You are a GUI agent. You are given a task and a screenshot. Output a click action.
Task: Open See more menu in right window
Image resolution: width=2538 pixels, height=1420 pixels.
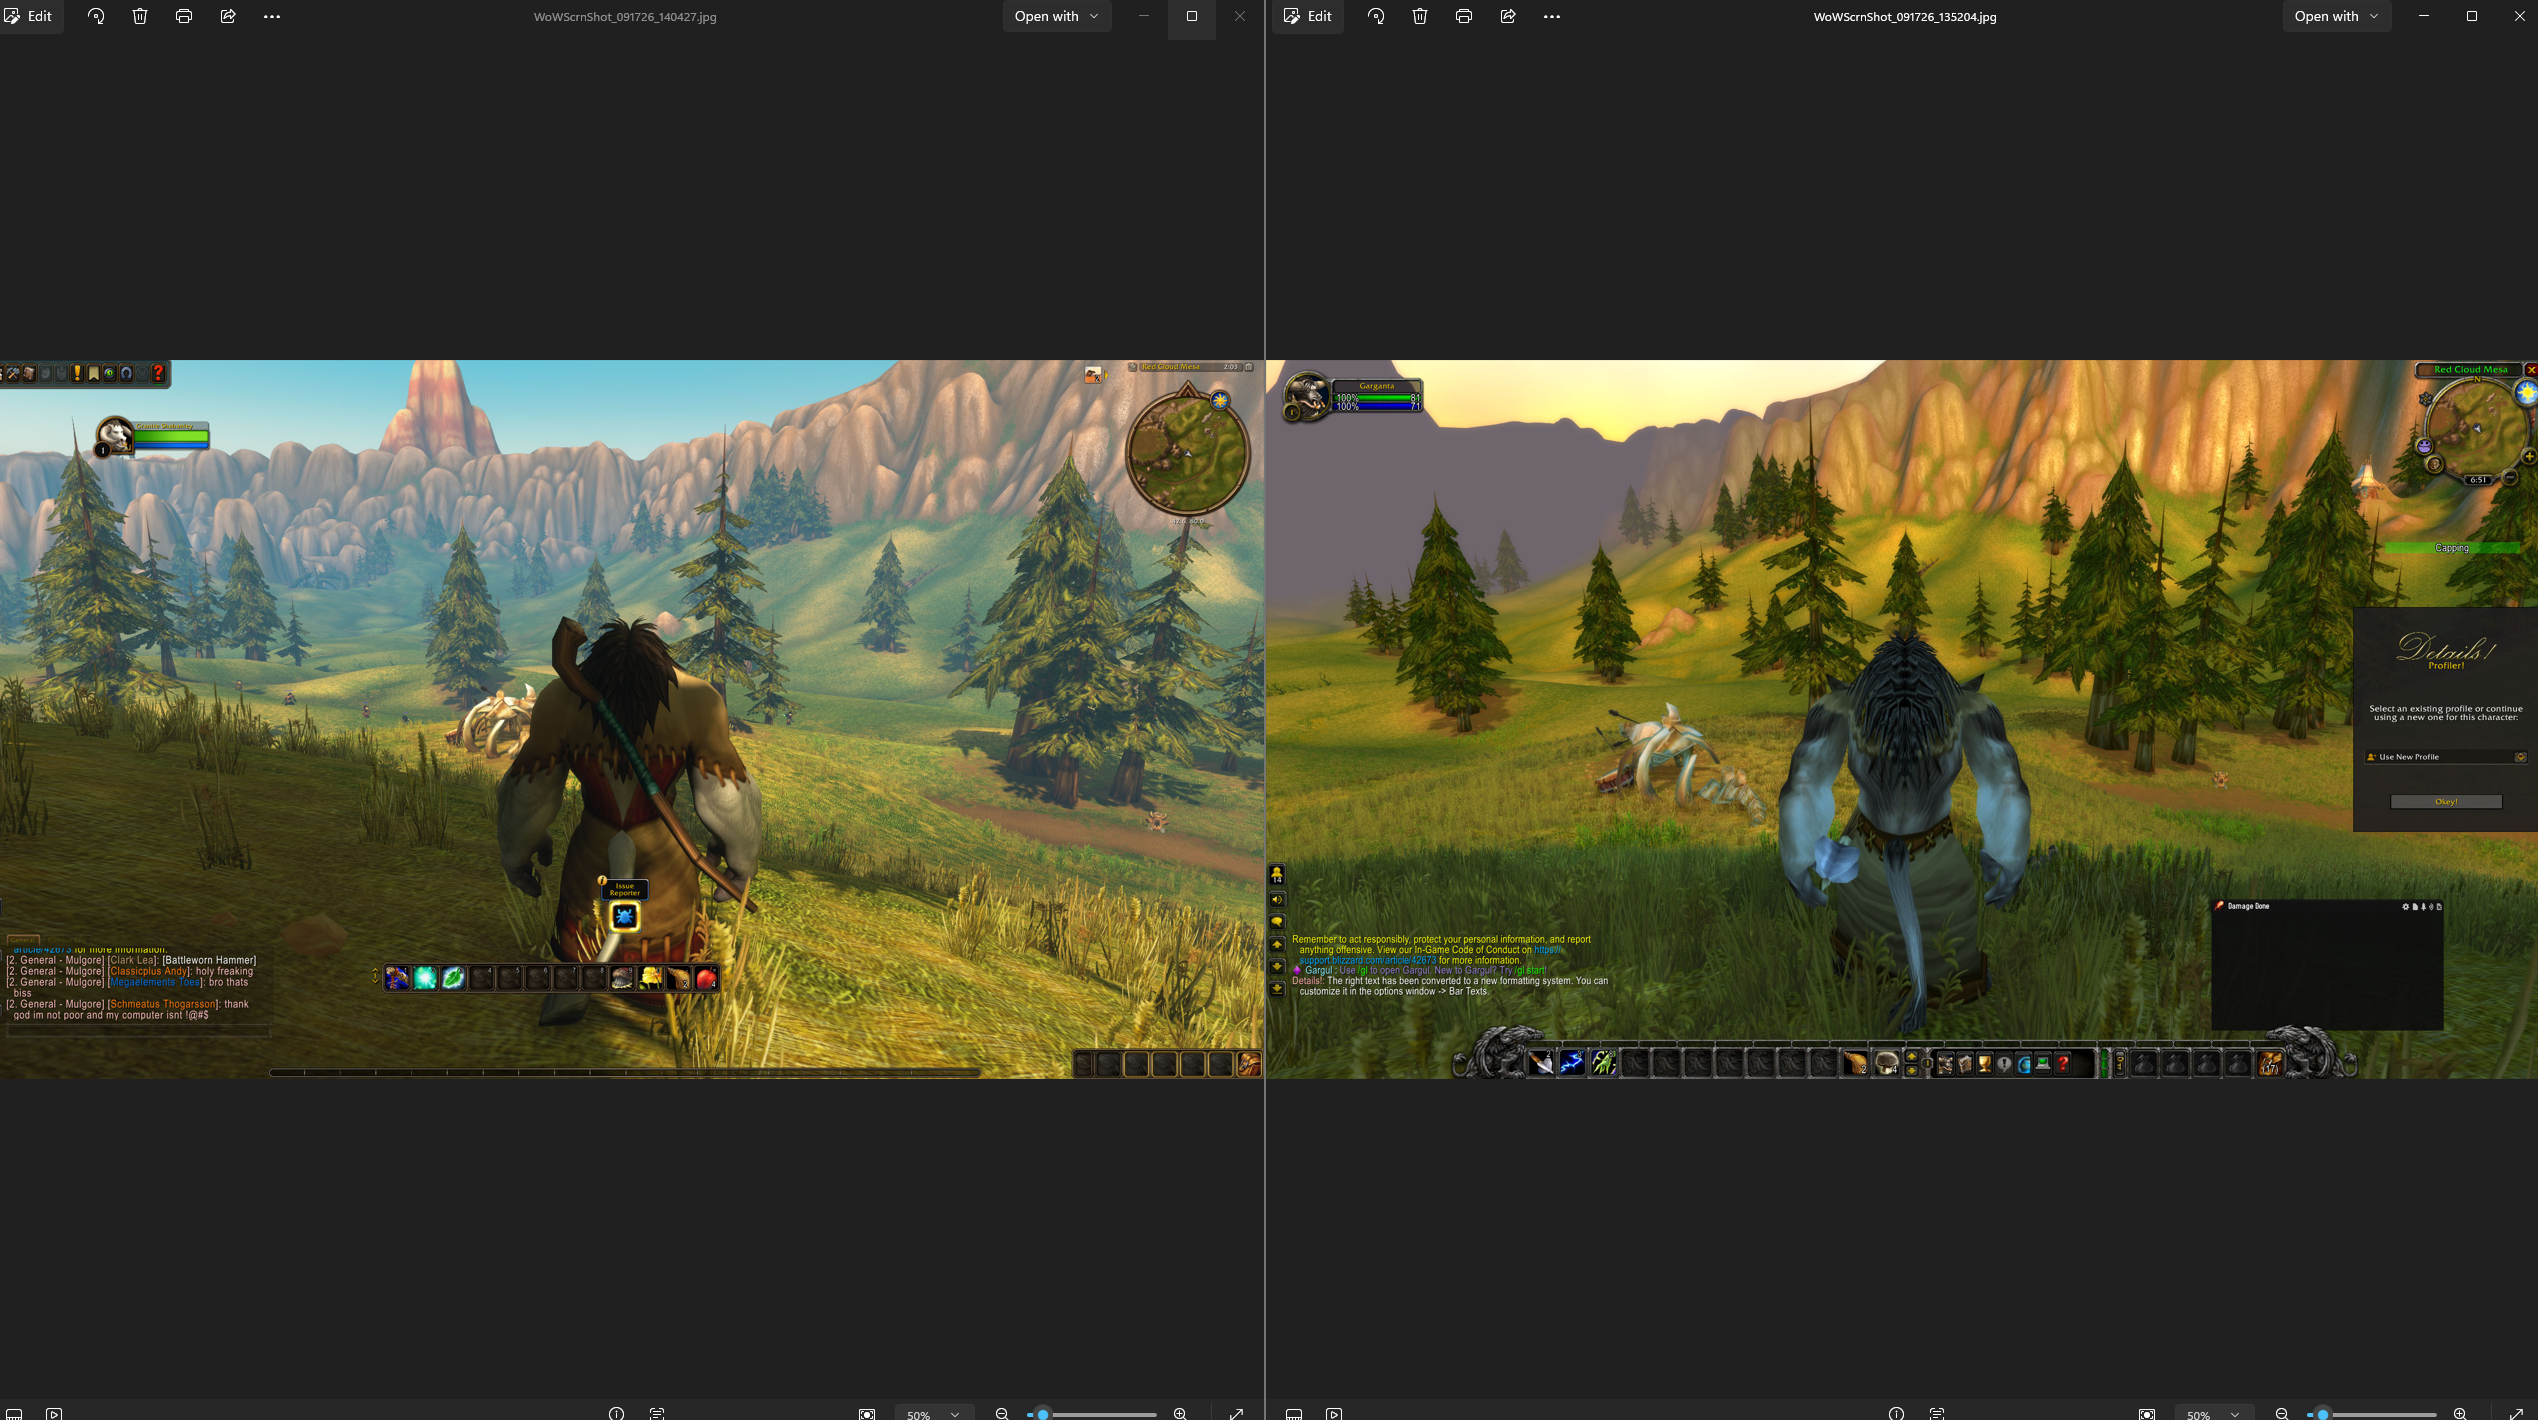click(x=1552, y=16)
